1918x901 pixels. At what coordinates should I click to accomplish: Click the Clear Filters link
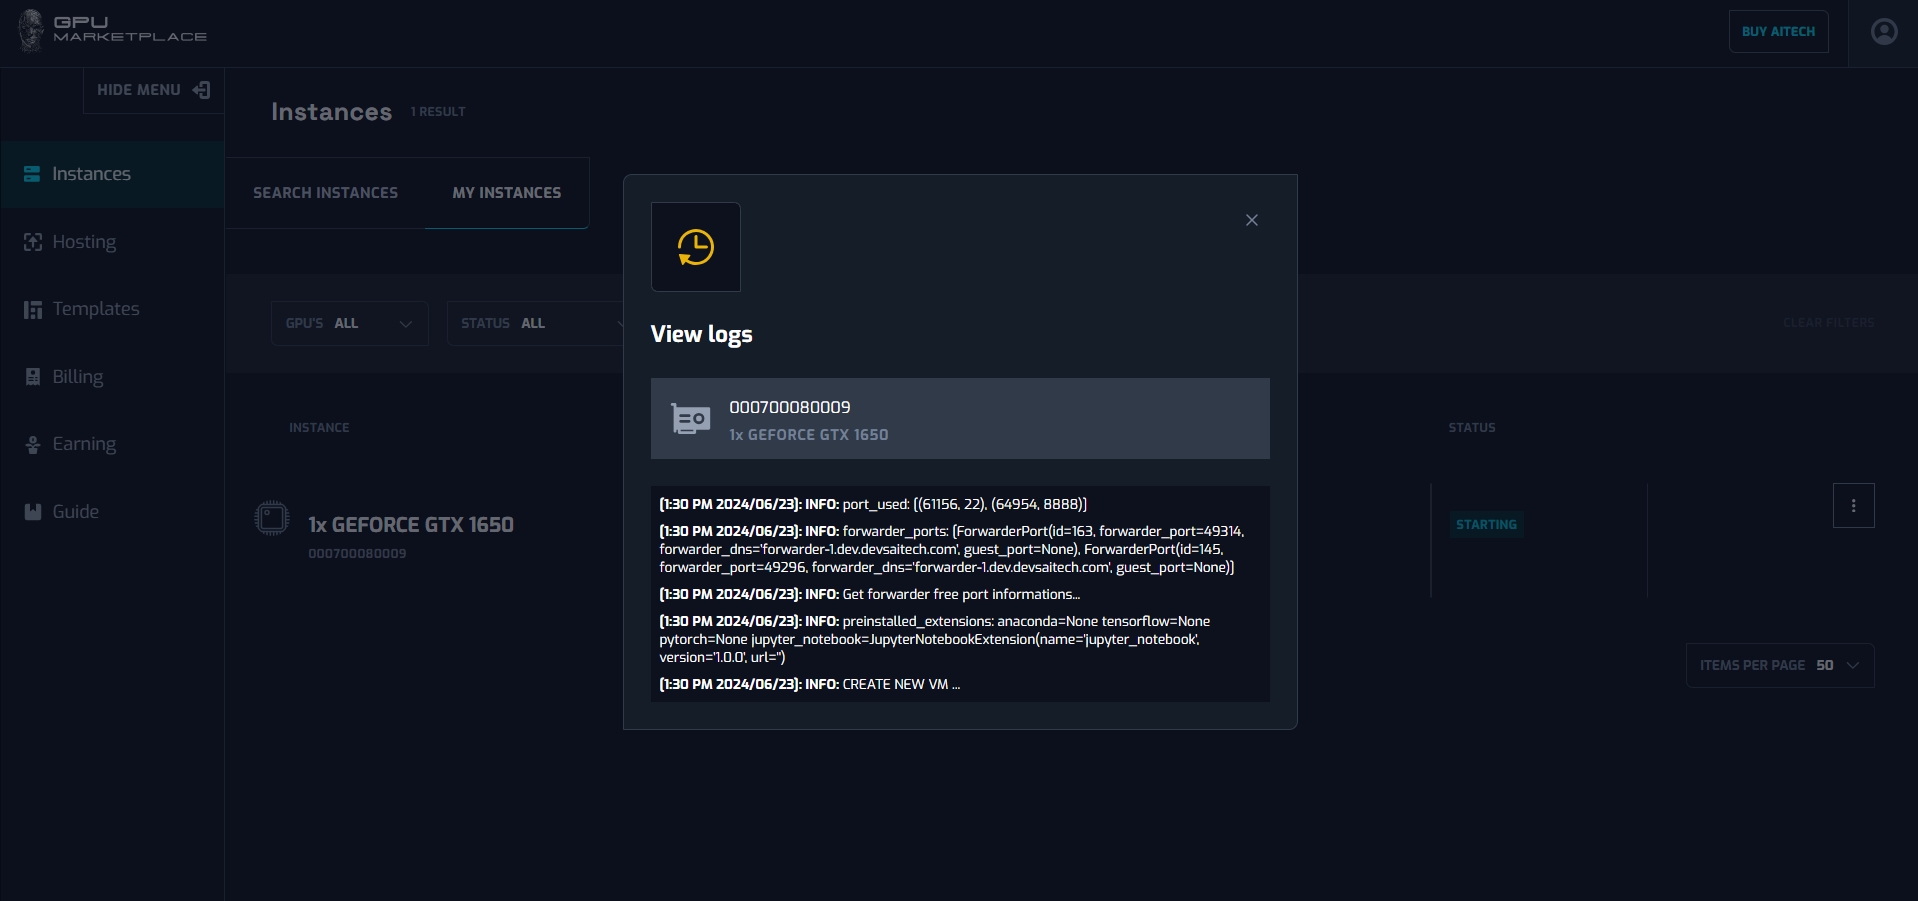click(1828, 323)
